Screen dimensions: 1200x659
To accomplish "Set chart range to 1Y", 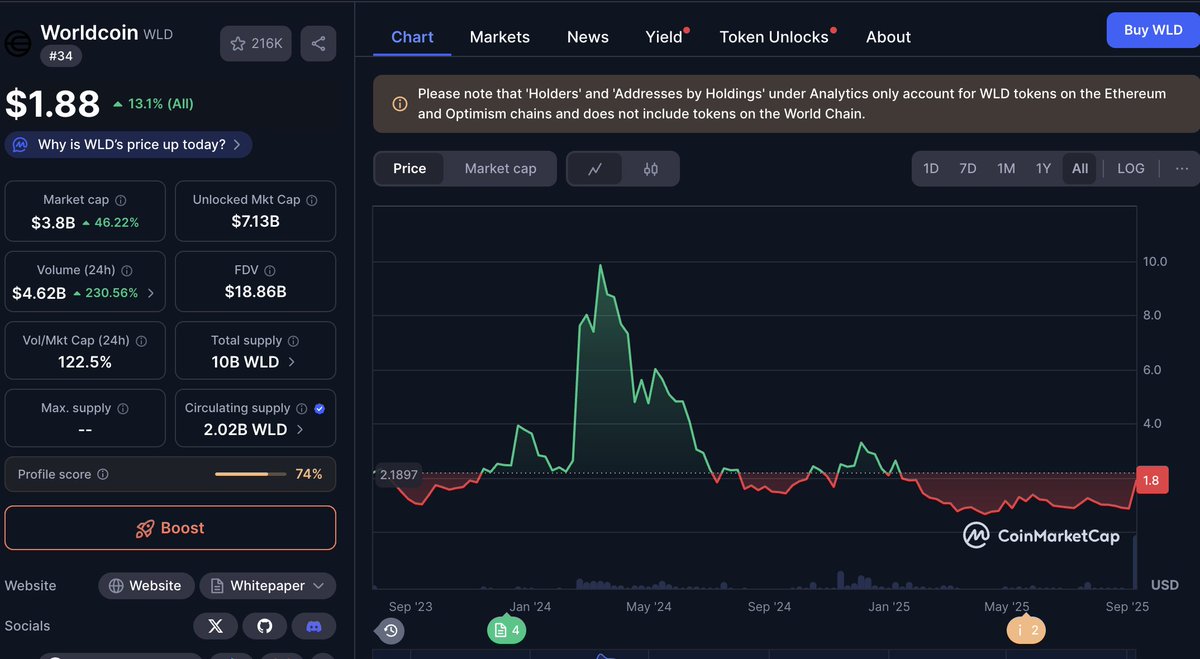I will pos(1043,168).
